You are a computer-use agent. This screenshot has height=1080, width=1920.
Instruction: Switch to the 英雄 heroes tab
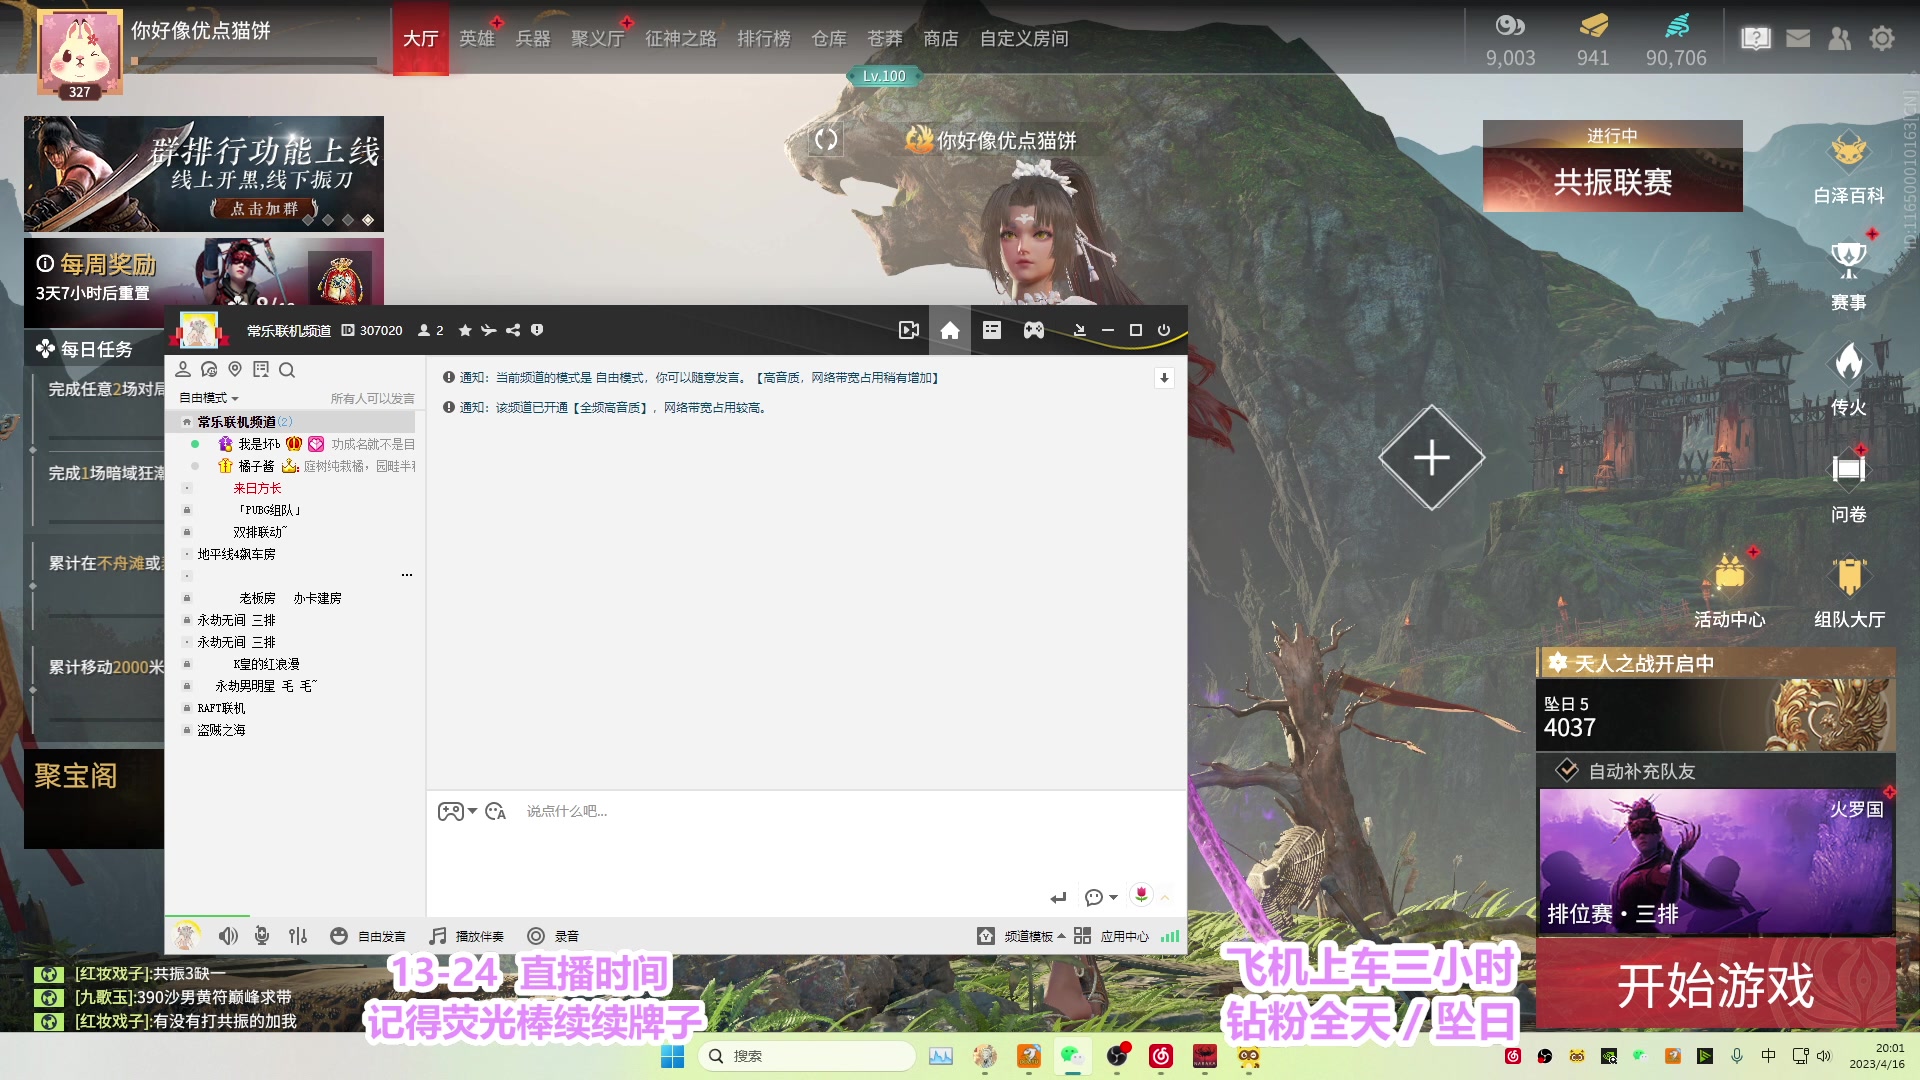click(477, 38)
